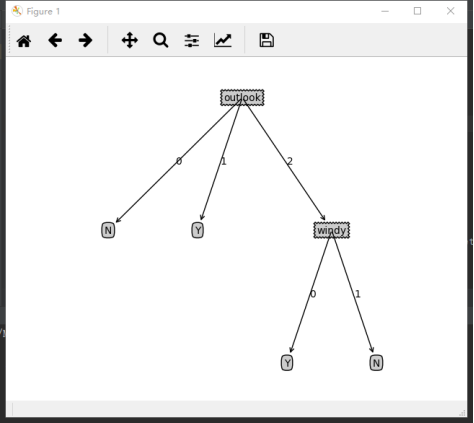The image size is (474, 423).
Task: Go back to the previous view
Action: [x=55, y=41]
